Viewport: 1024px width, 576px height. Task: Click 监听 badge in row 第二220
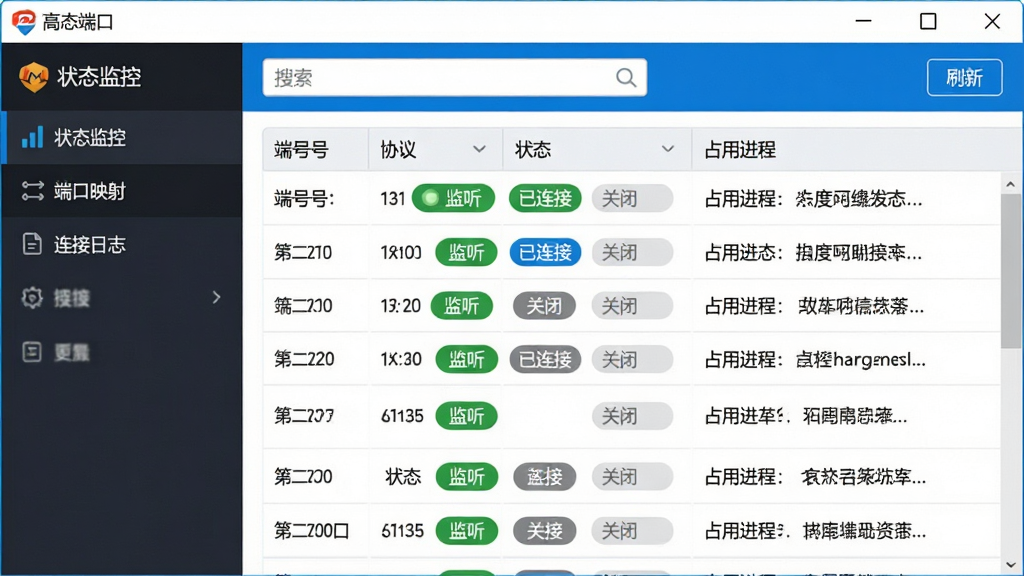(x=466, y=359)
